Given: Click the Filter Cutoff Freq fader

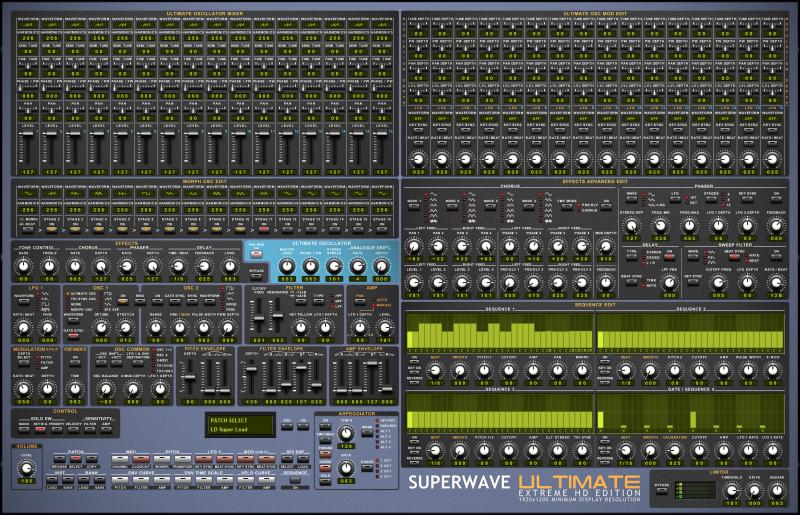Looking at the screenshot, I should tap(259, 318).
